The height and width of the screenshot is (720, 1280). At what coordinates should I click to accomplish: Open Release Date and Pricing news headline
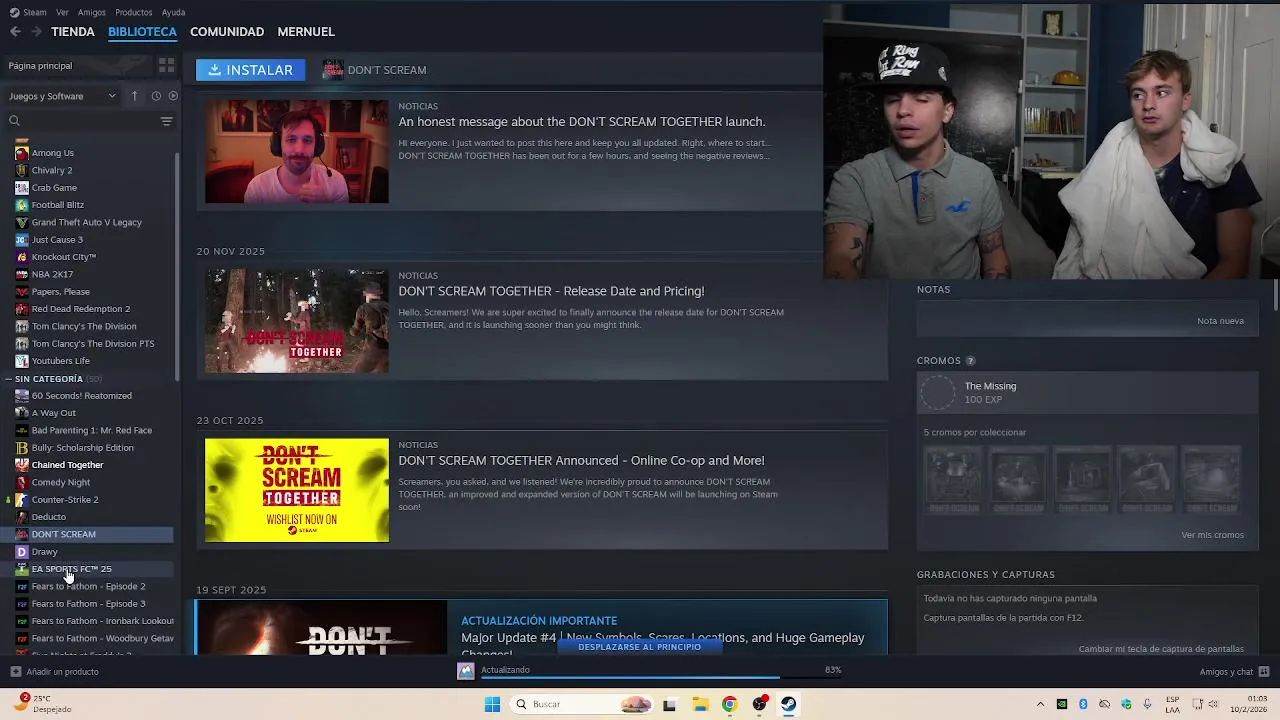point(551,291)
